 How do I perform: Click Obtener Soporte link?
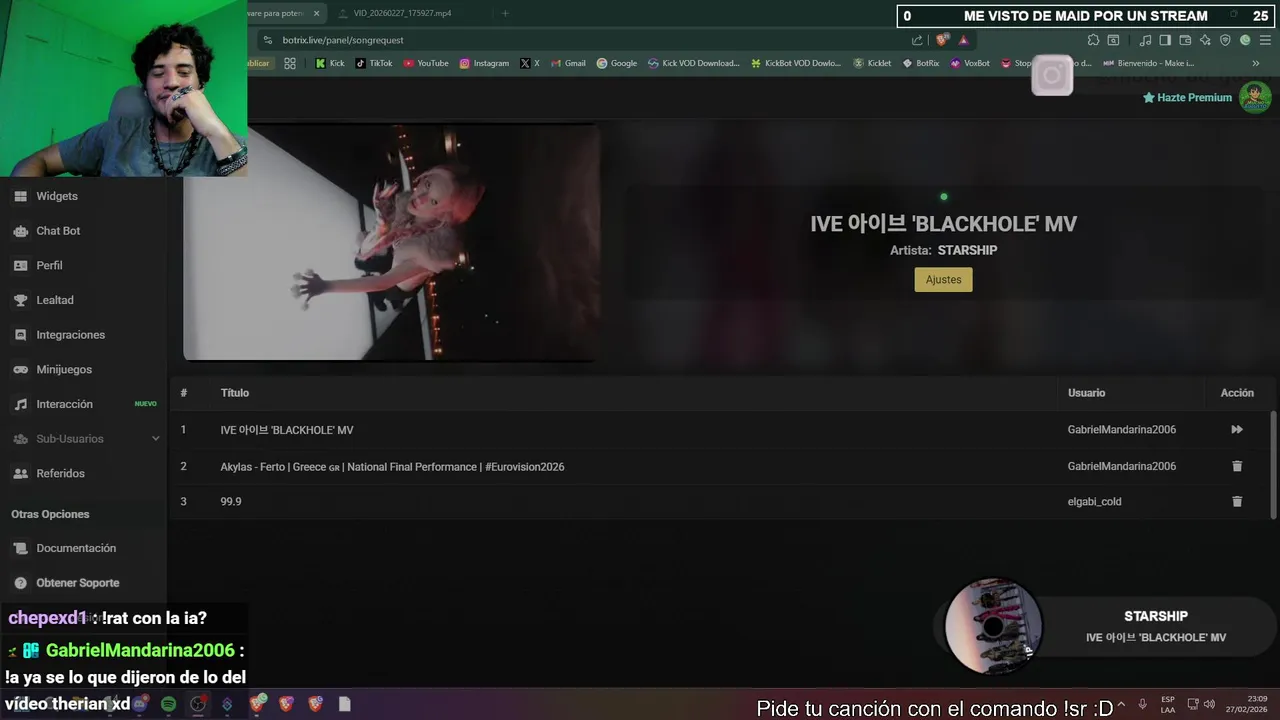77,583
